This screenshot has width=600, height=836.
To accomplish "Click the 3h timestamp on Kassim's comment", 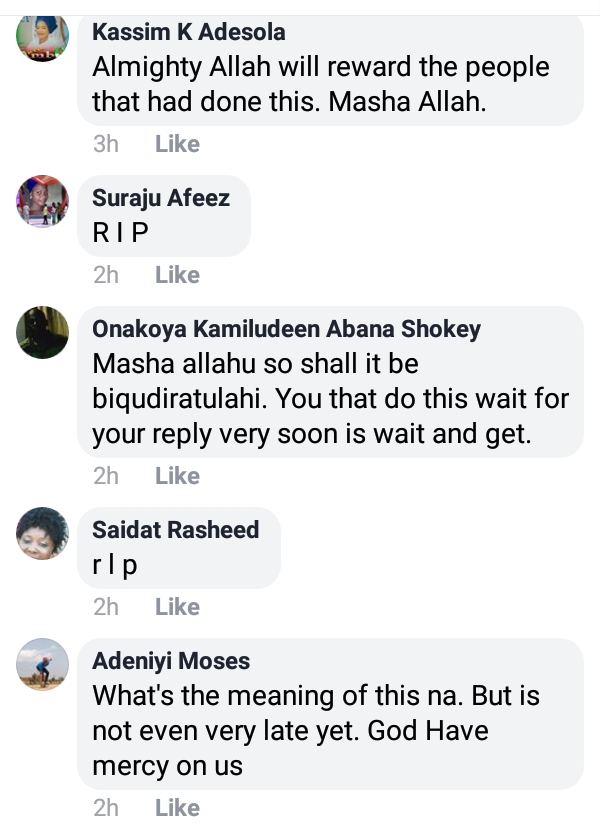I will coord(105,144).
